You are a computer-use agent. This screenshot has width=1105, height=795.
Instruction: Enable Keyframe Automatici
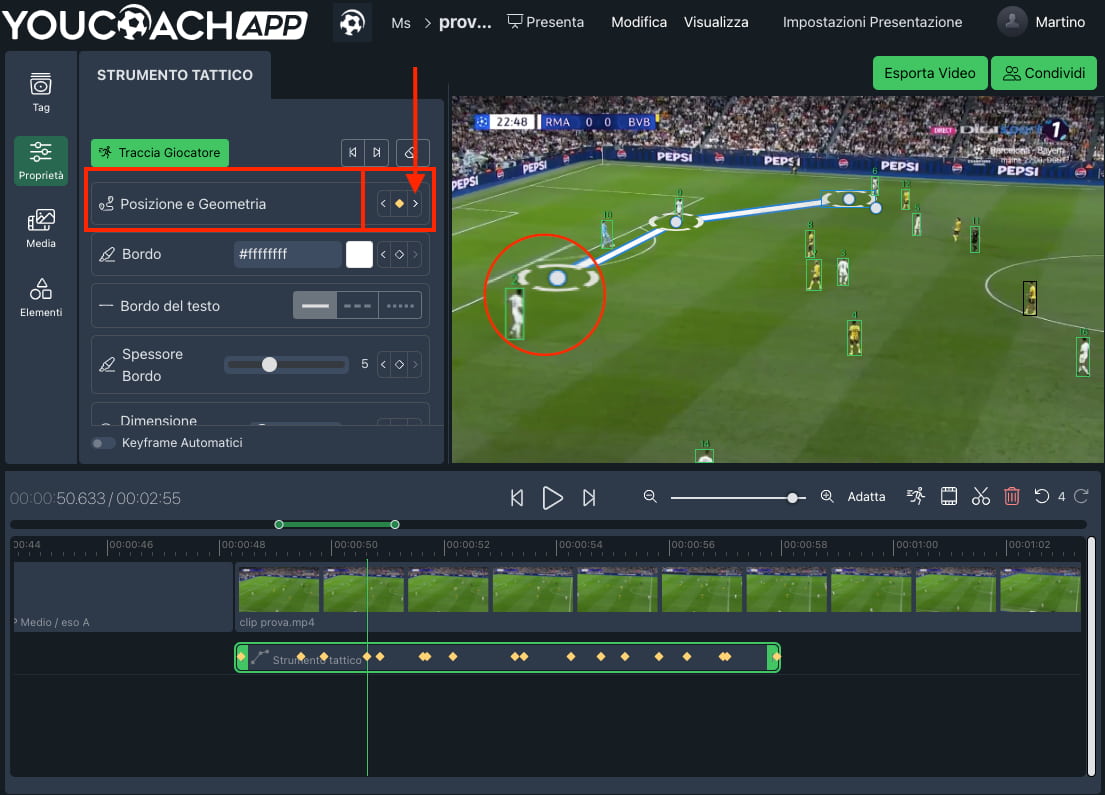(103, 441)
